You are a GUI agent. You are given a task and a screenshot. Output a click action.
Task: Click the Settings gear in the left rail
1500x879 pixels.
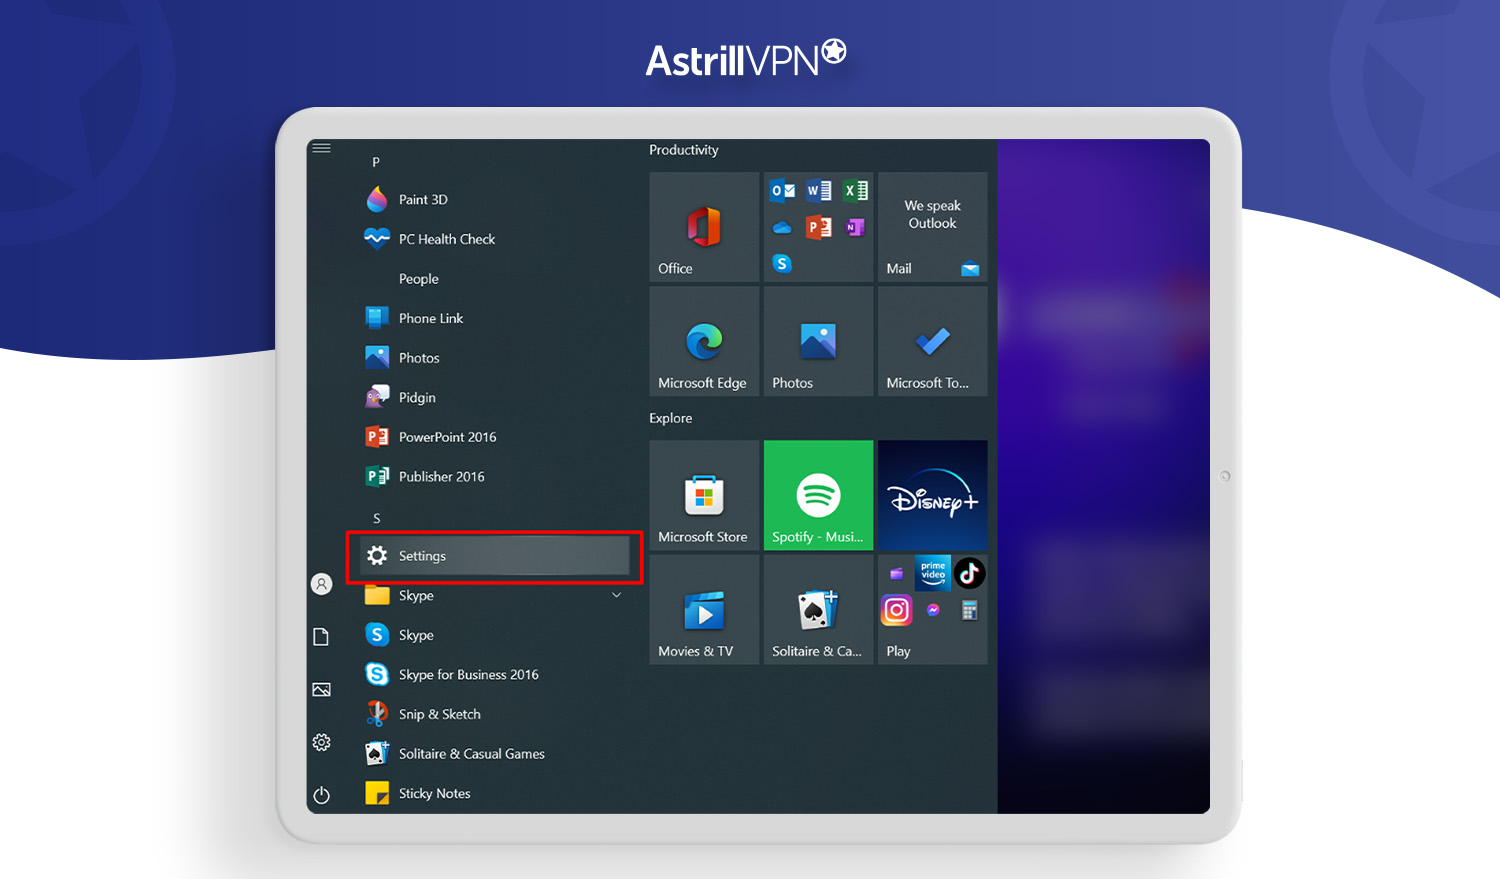[x=321, y=742]
